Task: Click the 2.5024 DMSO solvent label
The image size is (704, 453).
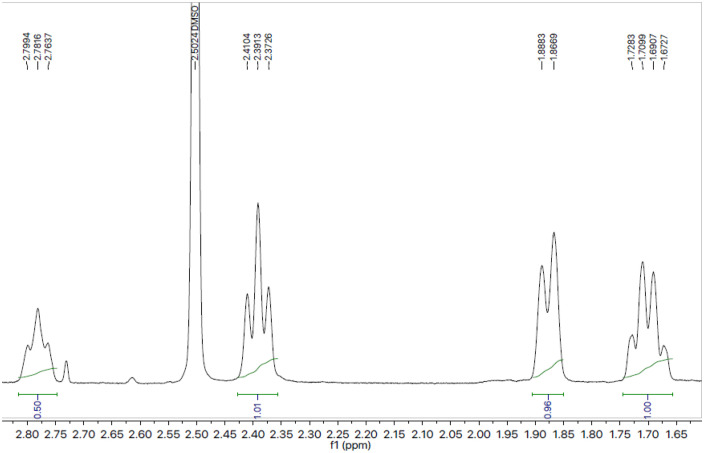Action: [x=195, y=34]
